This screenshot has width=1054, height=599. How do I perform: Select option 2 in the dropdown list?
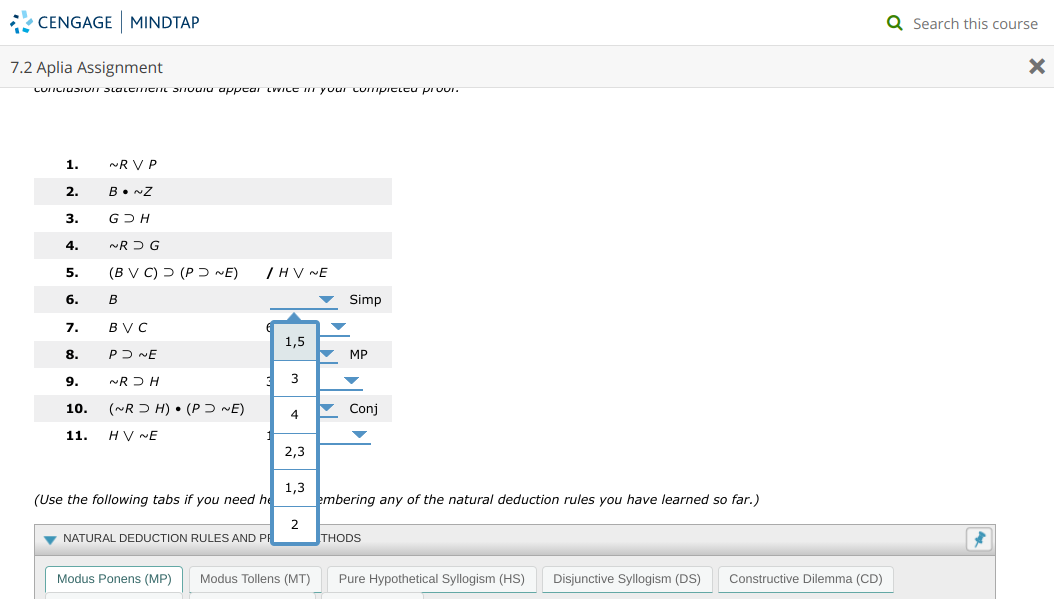point(294,524)
